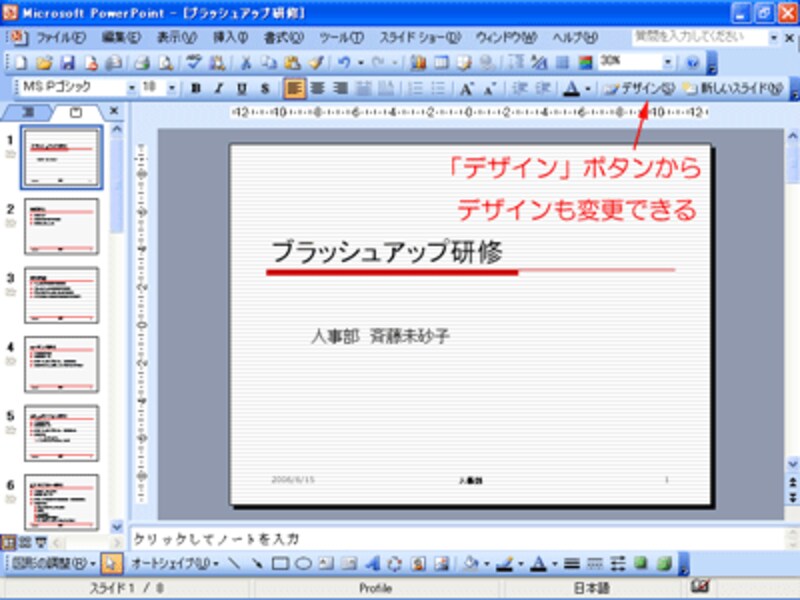The image size is (800, 600).
Task: Toggle the Select Objects pointer tool
Action: coord(111,563)
